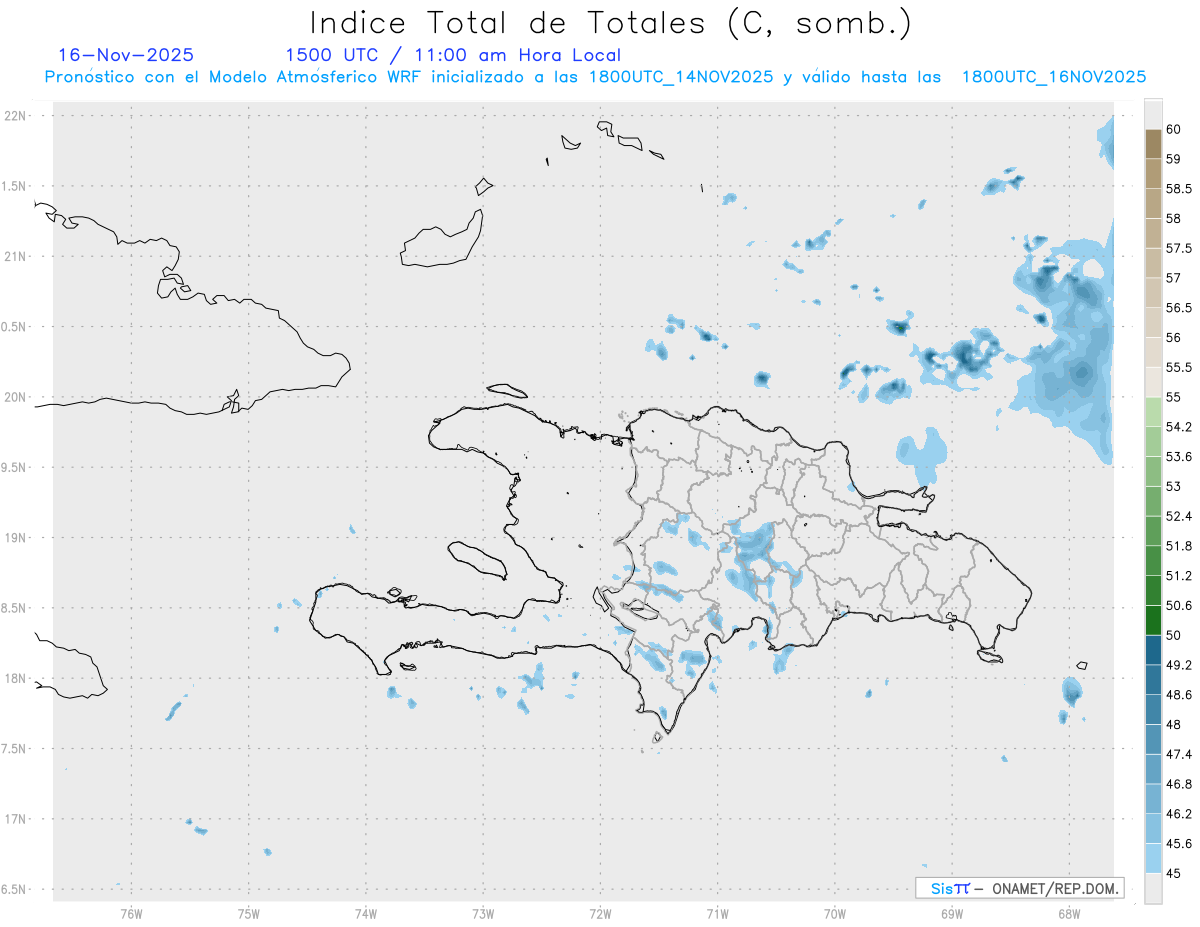The image size is (1200, 927).
Task: Click longitude axis label "72W"
Action: [600, 913]
